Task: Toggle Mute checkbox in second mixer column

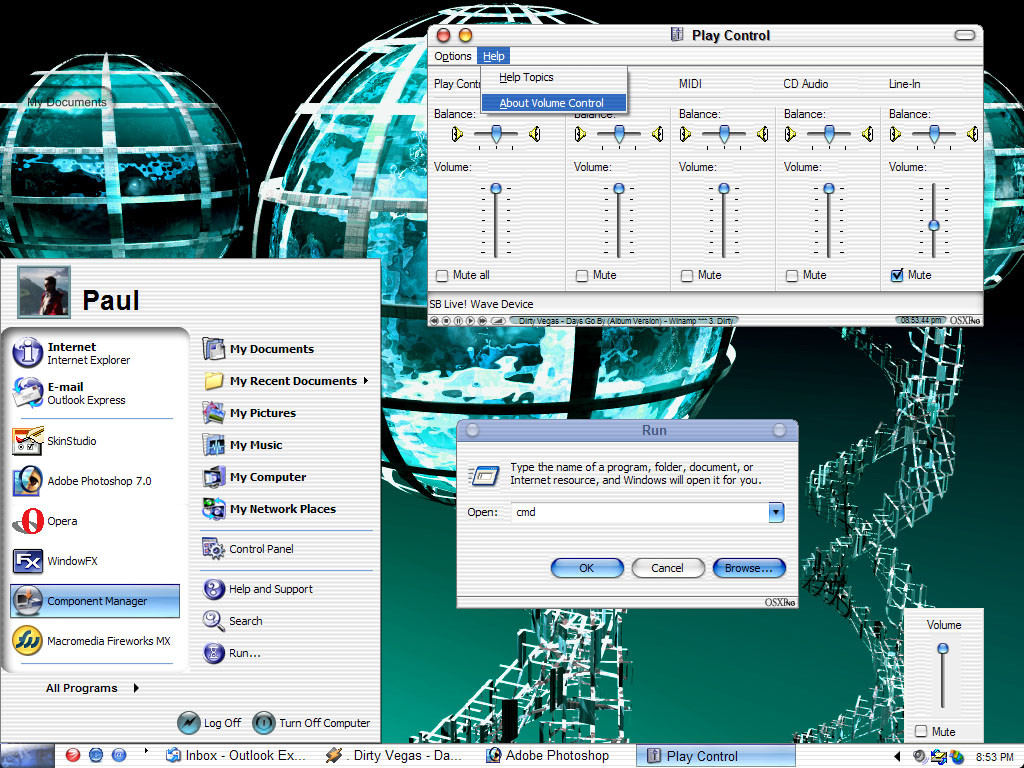Action: pos(582,276)
